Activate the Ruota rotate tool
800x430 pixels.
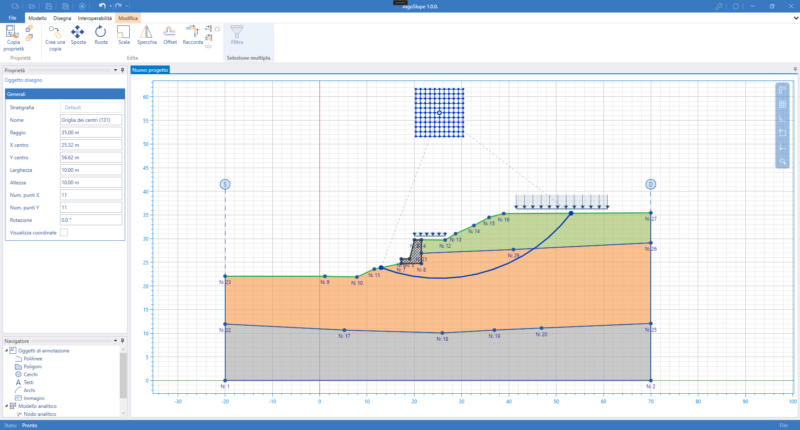click(x=101, y=36)
